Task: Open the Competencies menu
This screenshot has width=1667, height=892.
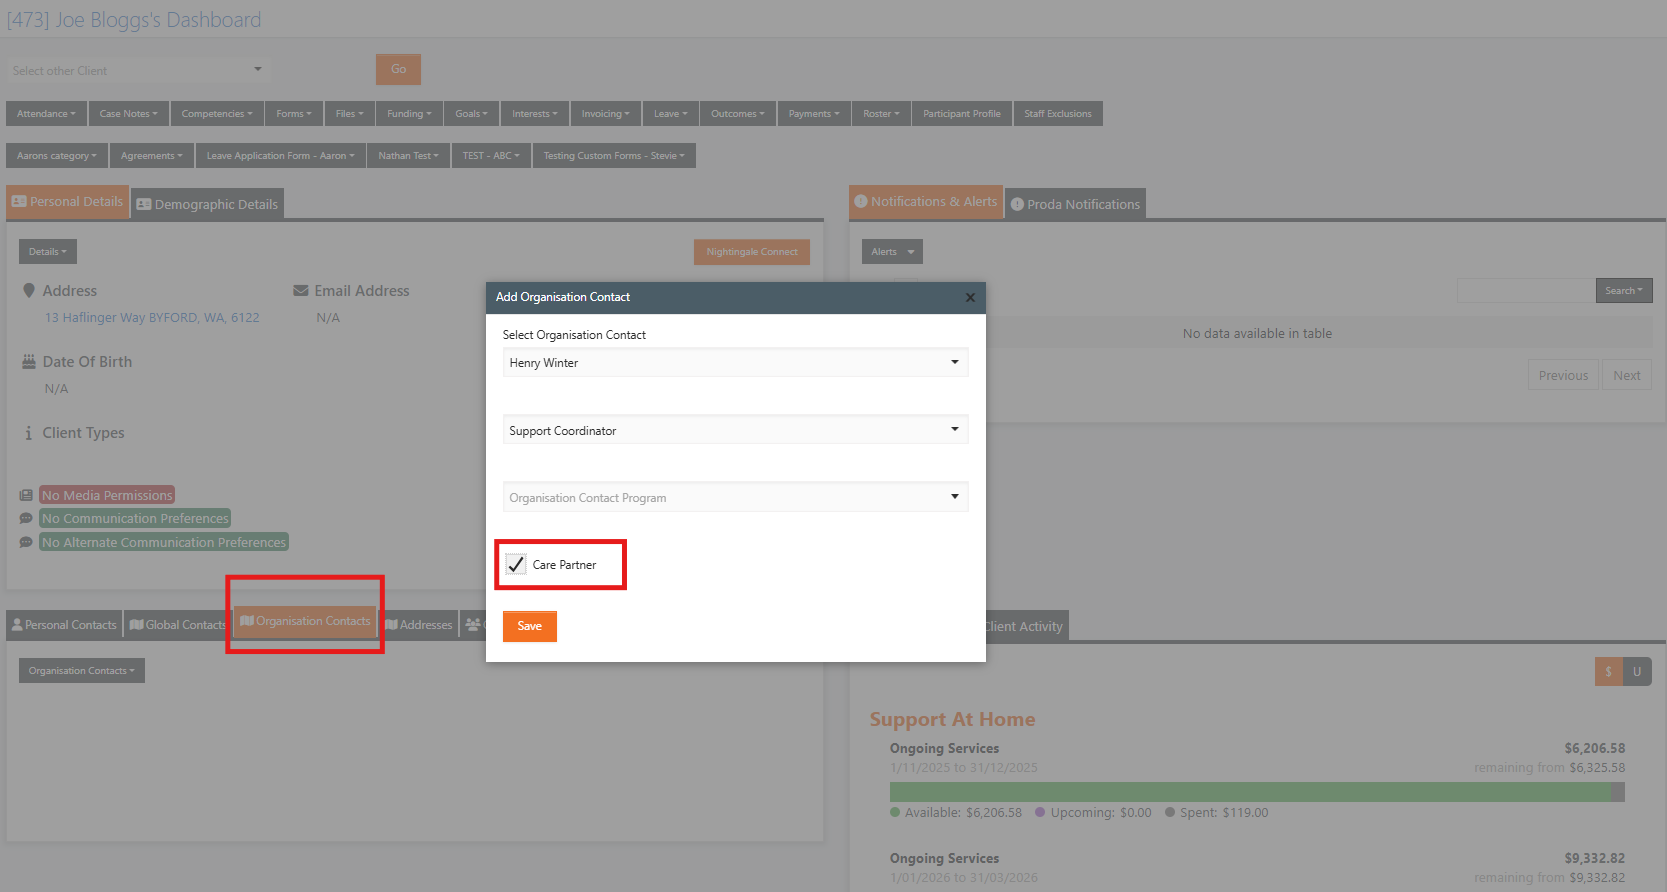Action: [x=217, y=114]
